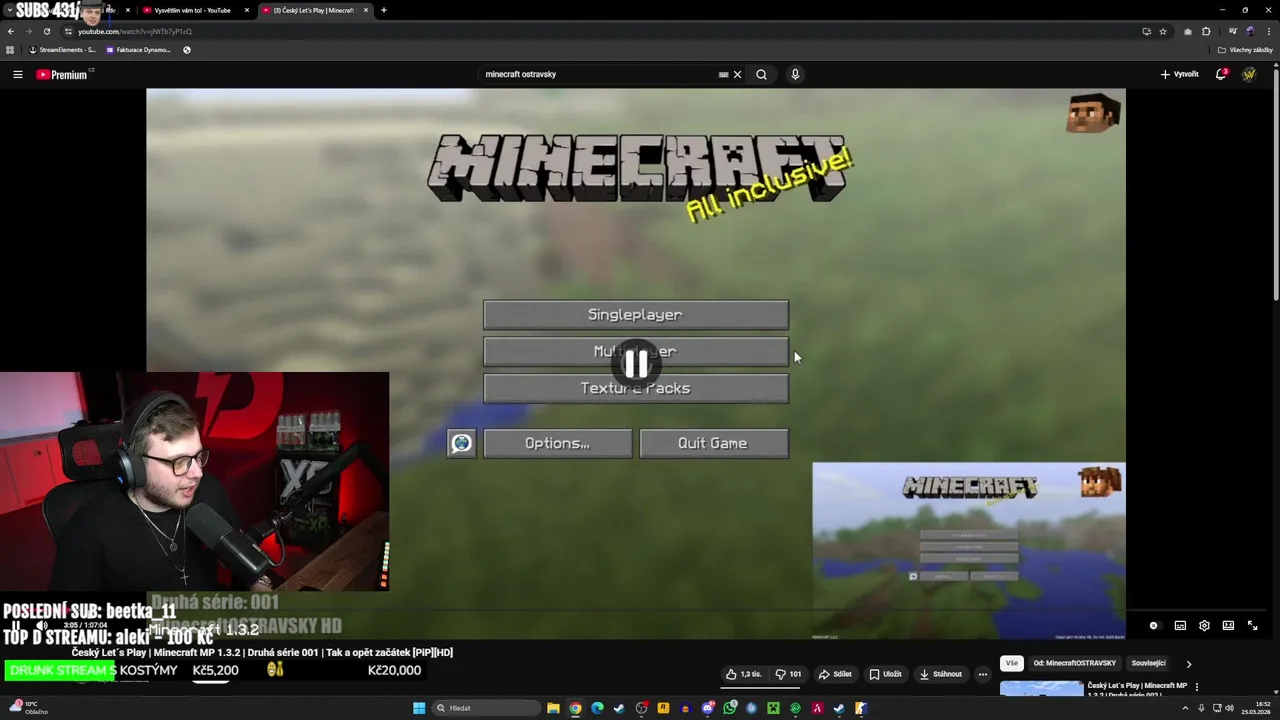Screen dimensions: 1280x720
Task: Open Chrome three-dot menu
Action: [x=1270, y=31]
